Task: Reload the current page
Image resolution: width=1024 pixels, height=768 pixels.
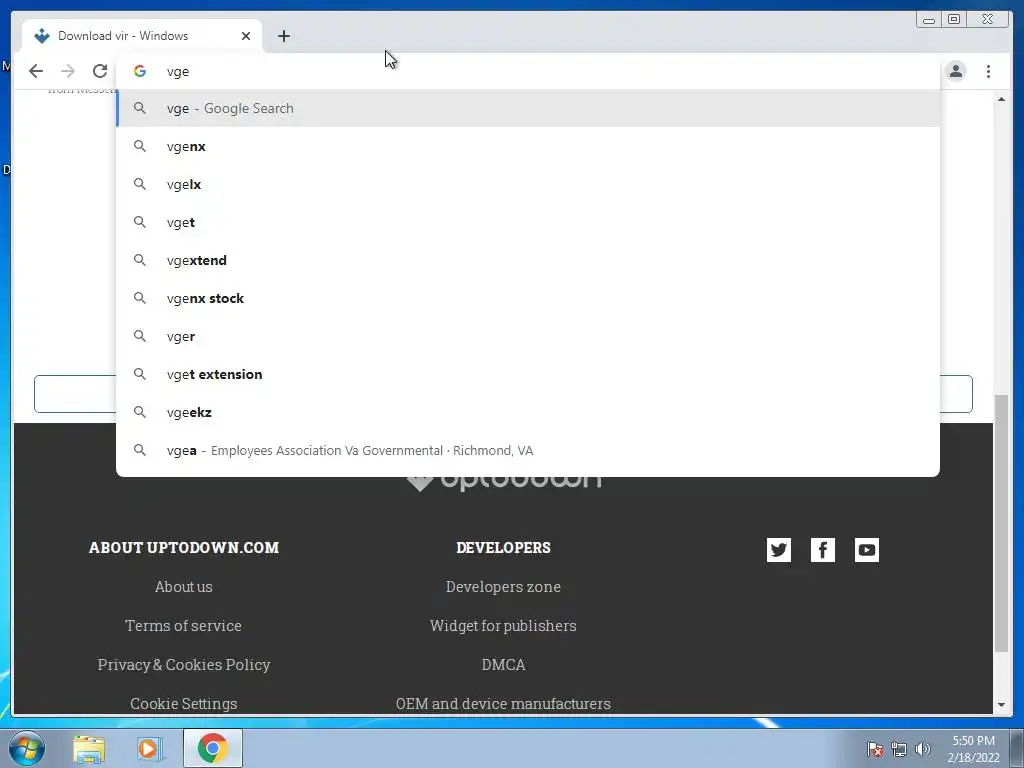Action: pos(100,71)
